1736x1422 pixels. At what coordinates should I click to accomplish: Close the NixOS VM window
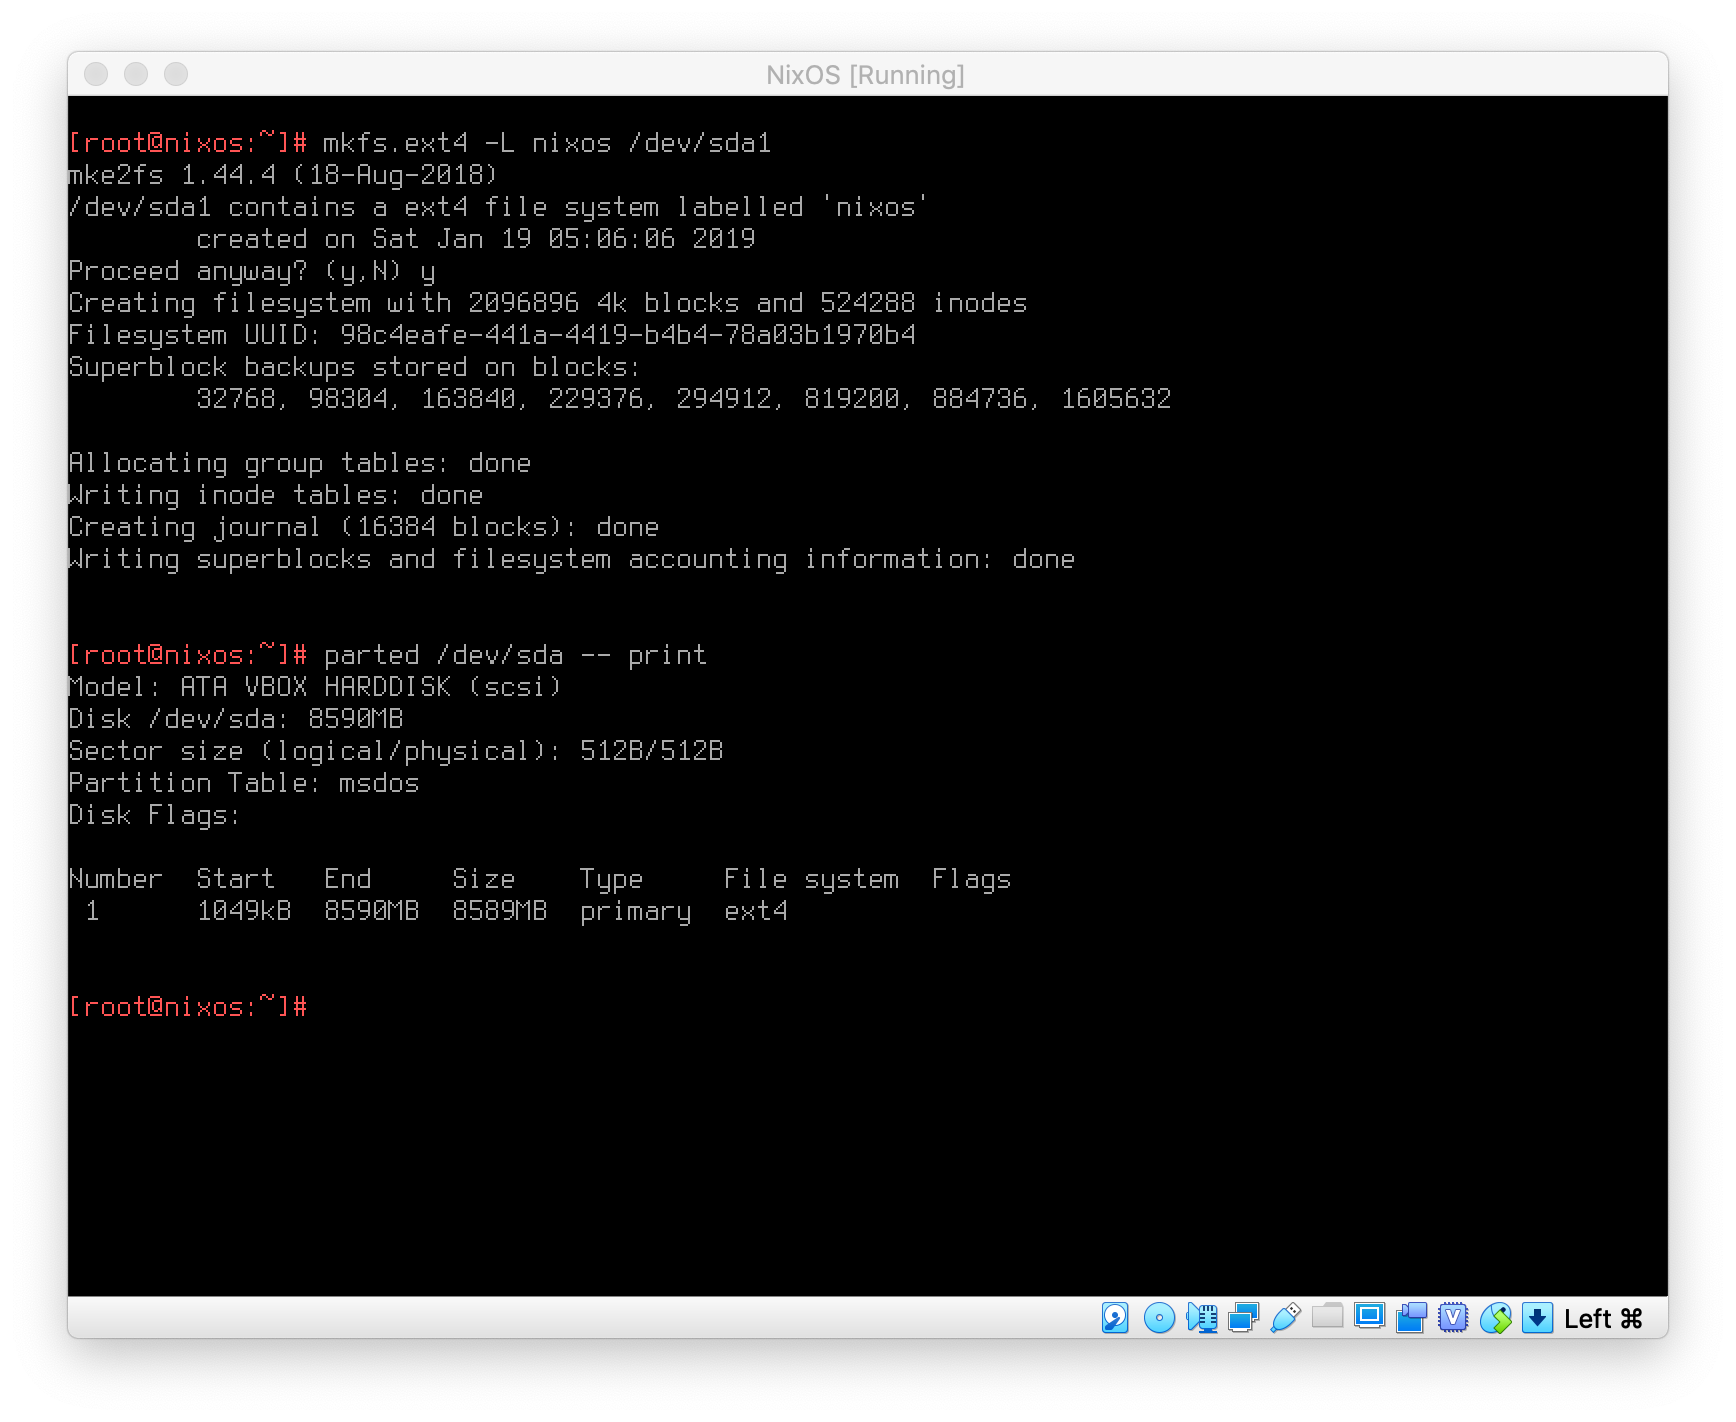pos(96,74)
